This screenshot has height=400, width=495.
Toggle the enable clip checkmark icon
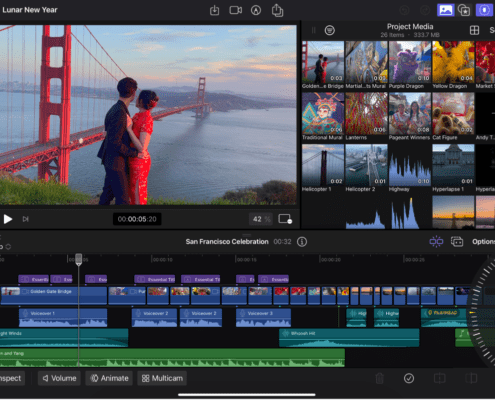tap(409, 378)
